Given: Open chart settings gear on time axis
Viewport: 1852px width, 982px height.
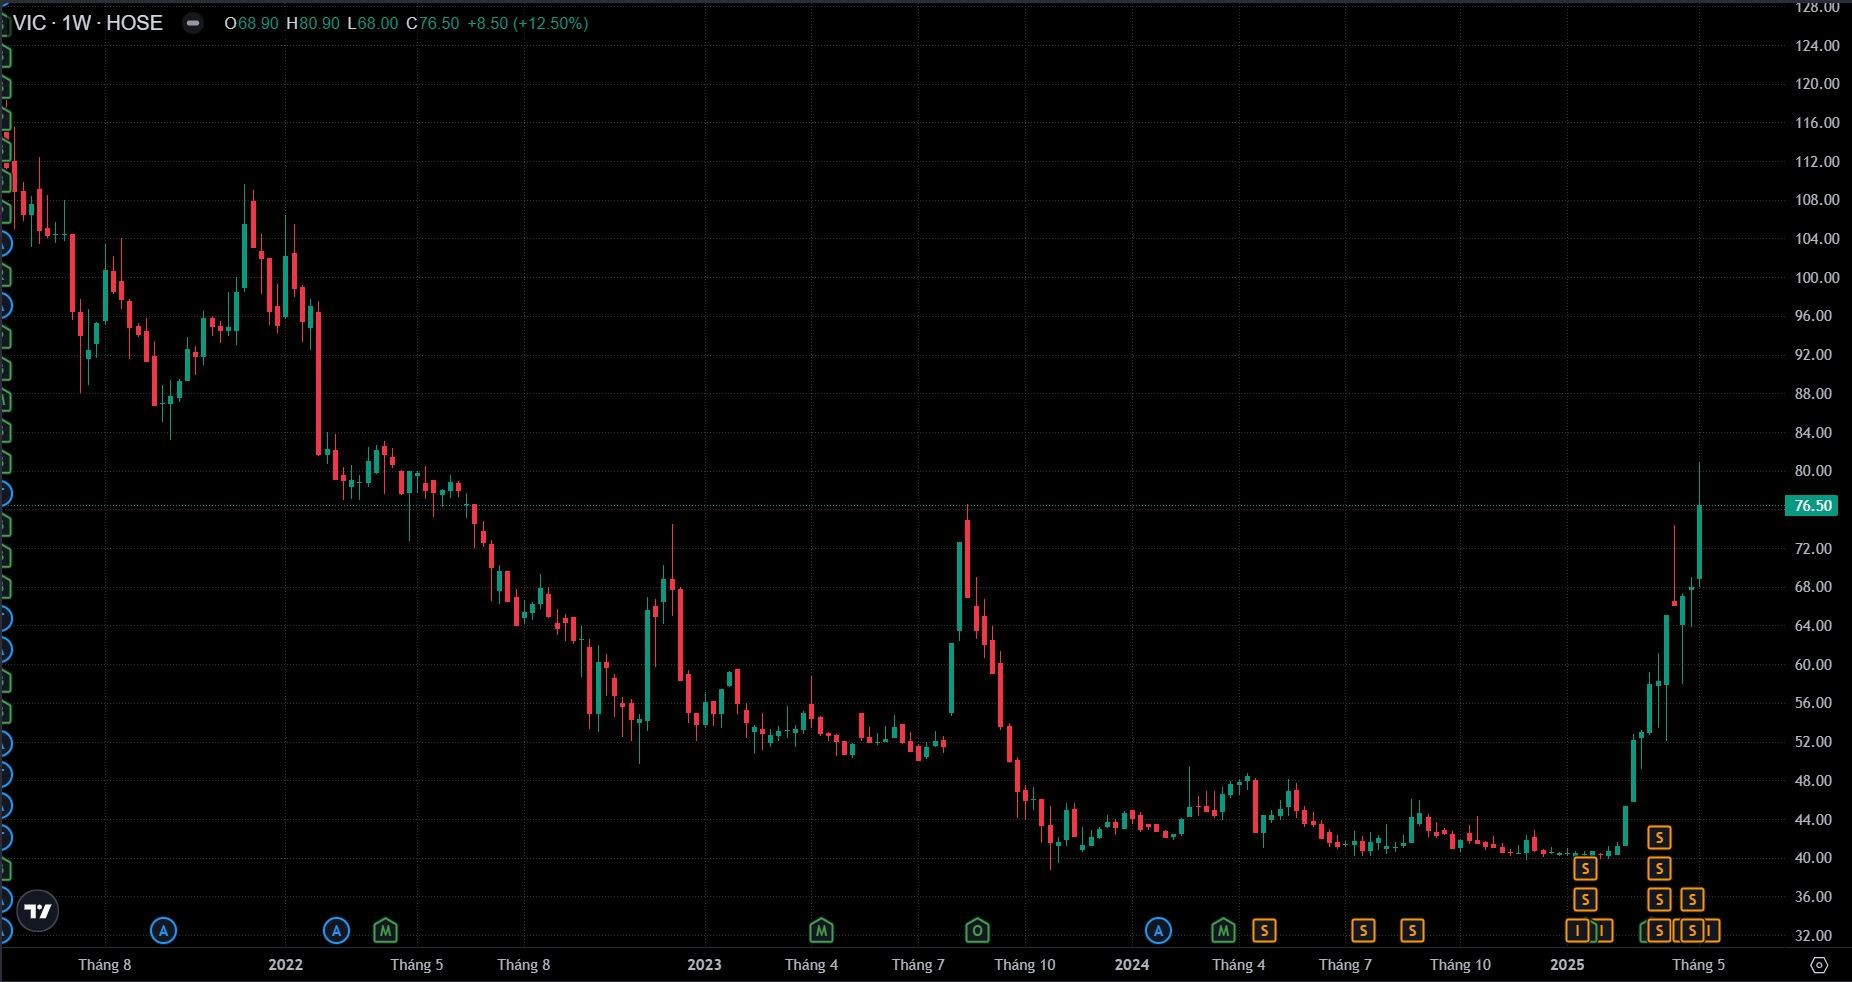Looking at the screenshot, I should pyautogui.click(x=1819, y=965).
